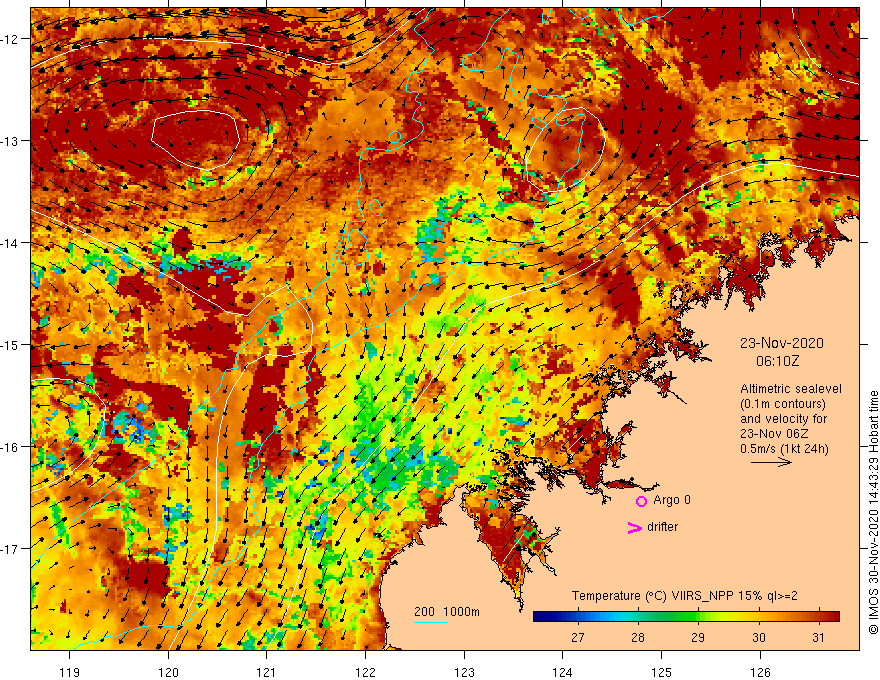This screenshot has height=680, width=880.
Task: Click the '200 1000m' bathymetry label
Action: click(x=447, y=612)
